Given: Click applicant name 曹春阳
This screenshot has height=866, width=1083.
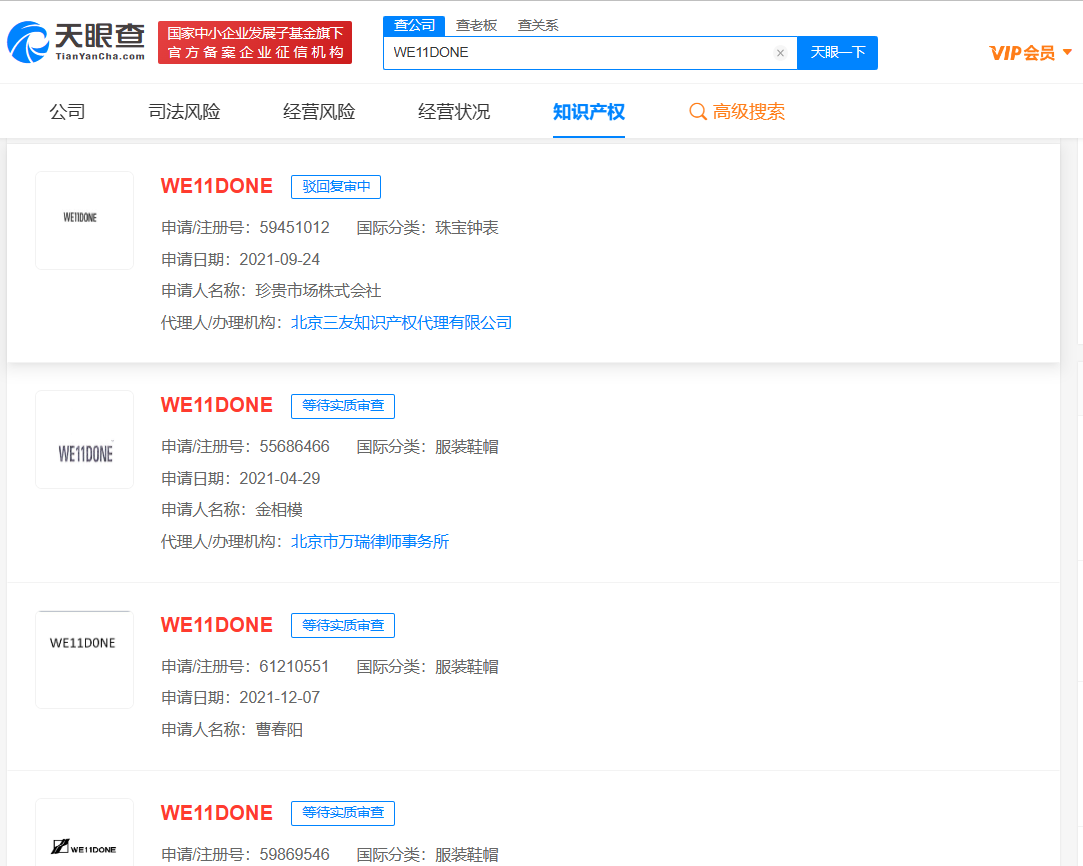Looking at the screenshot, I should click(279, 729).
